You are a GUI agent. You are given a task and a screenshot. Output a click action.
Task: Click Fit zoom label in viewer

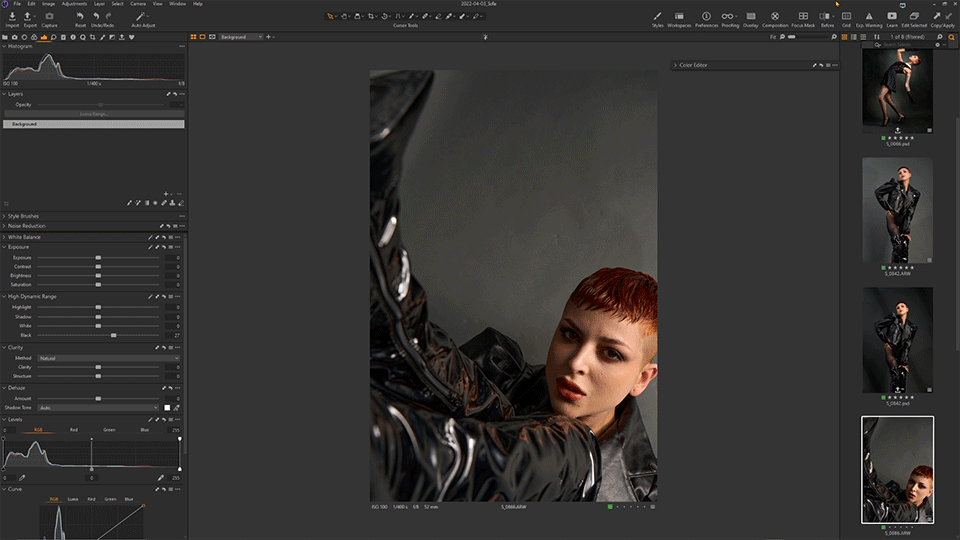click(x=773, y=37)
